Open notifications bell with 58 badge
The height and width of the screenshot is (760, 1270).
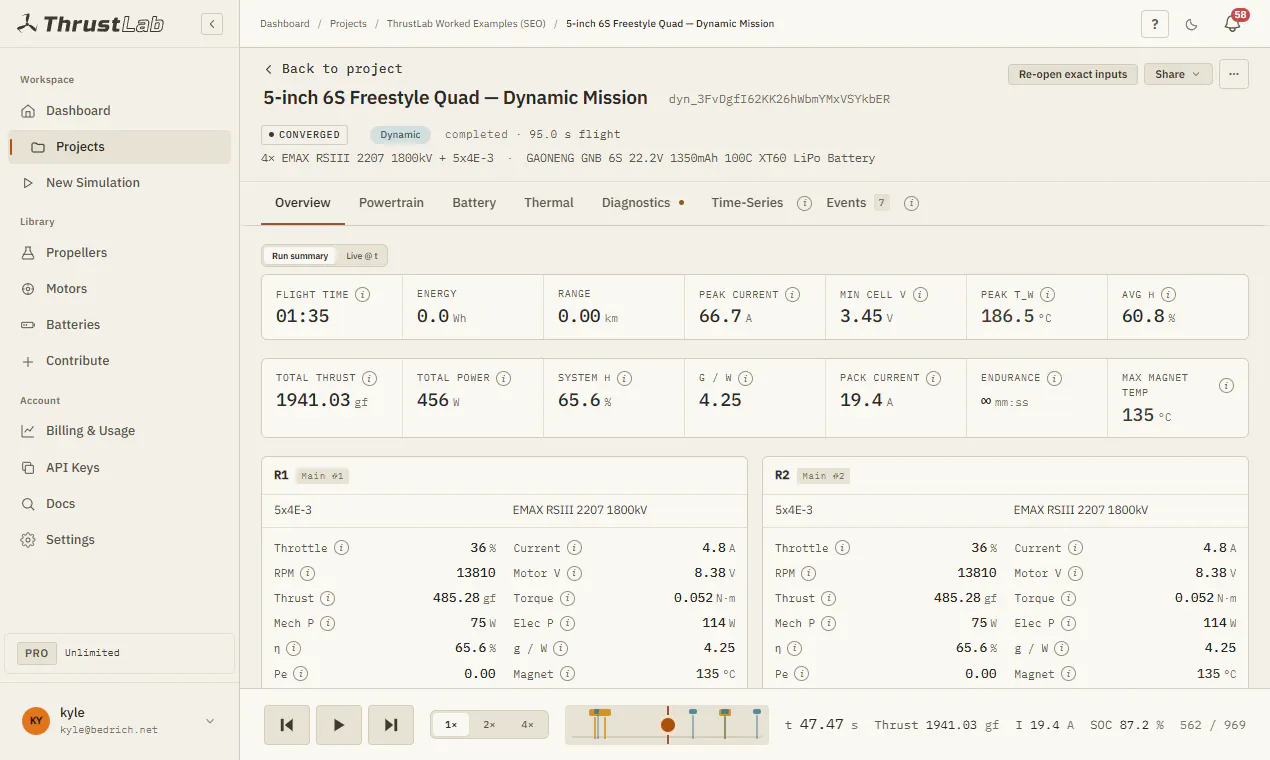pyautogui.click(x=1232, y=24)
